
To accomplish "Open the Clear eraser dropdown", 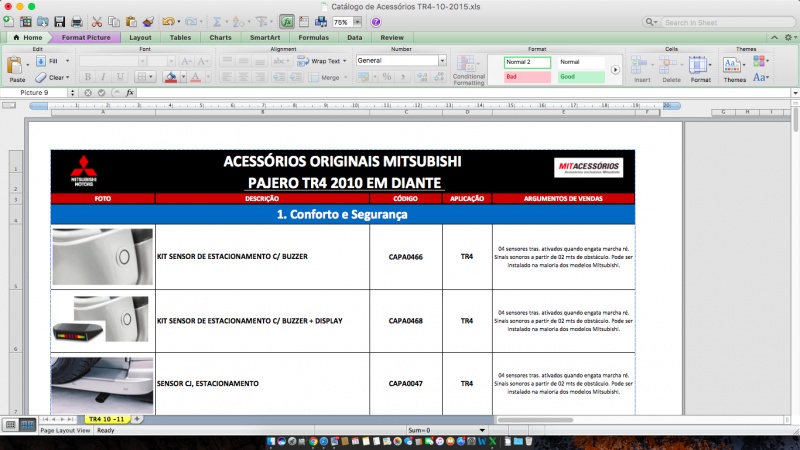I will coord(53,78).
